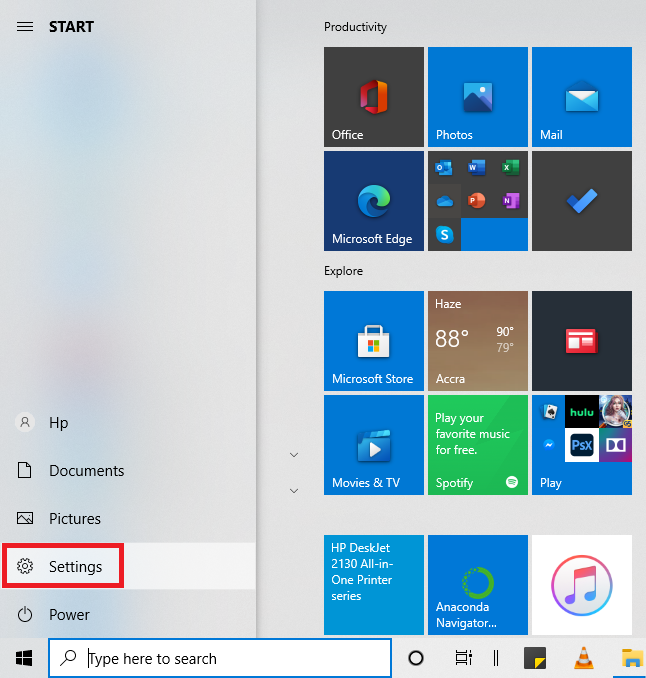Open Pictures from Start sidebar
The width and height of the screenshot is (646, 678).
[x=128, y=518]
